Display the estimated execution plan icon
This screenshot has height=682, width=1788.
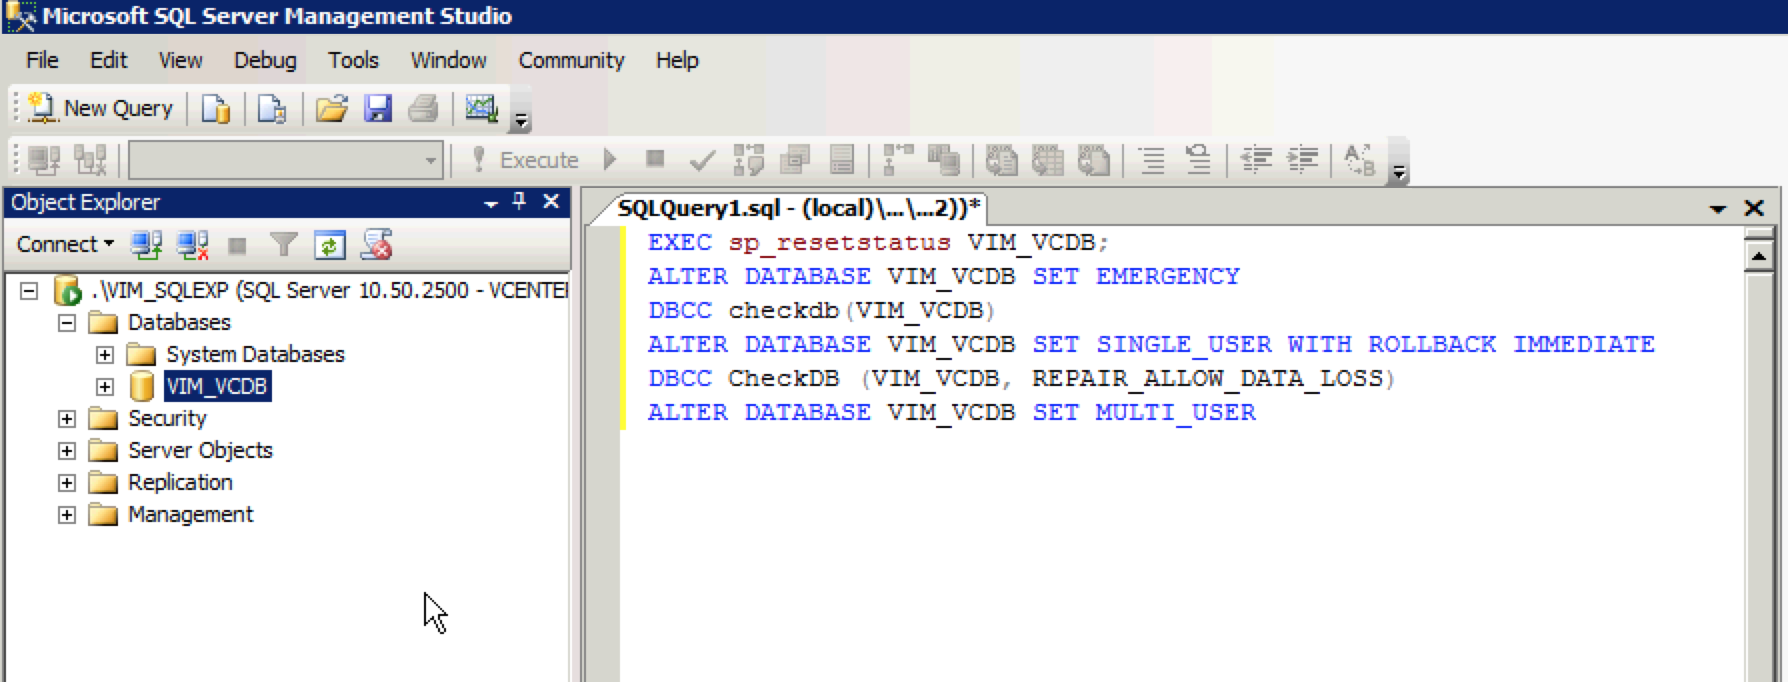point(749,160)
